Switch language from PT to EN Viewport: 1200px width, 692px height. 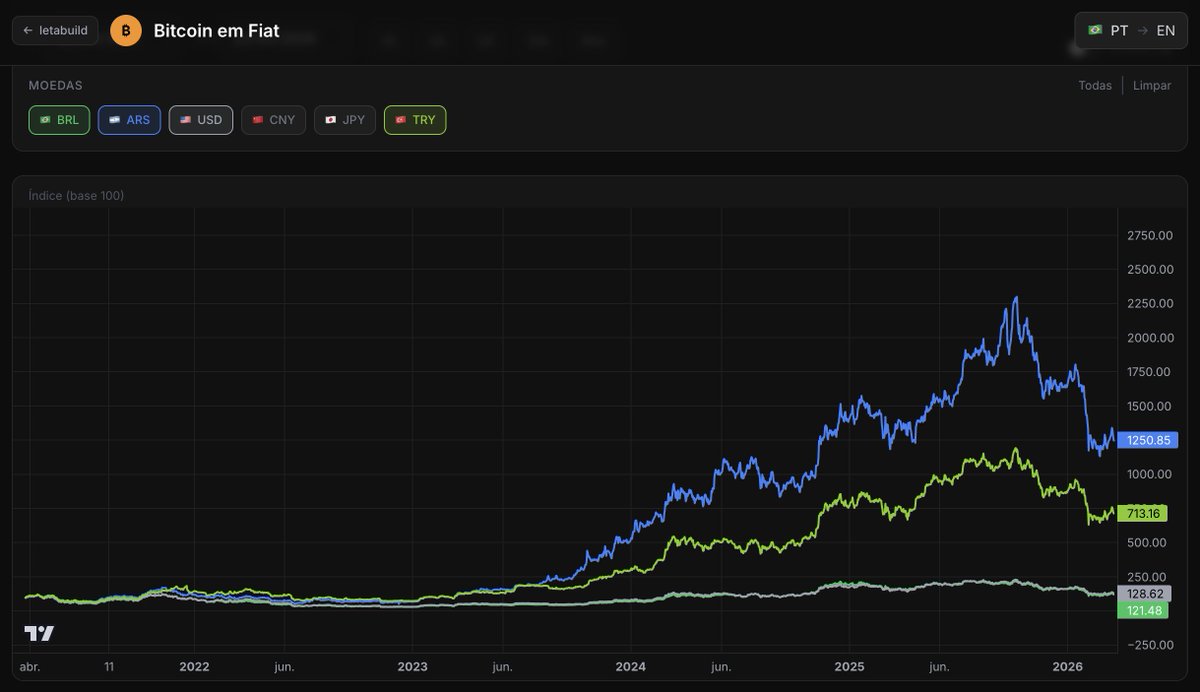click(1131, 30)
